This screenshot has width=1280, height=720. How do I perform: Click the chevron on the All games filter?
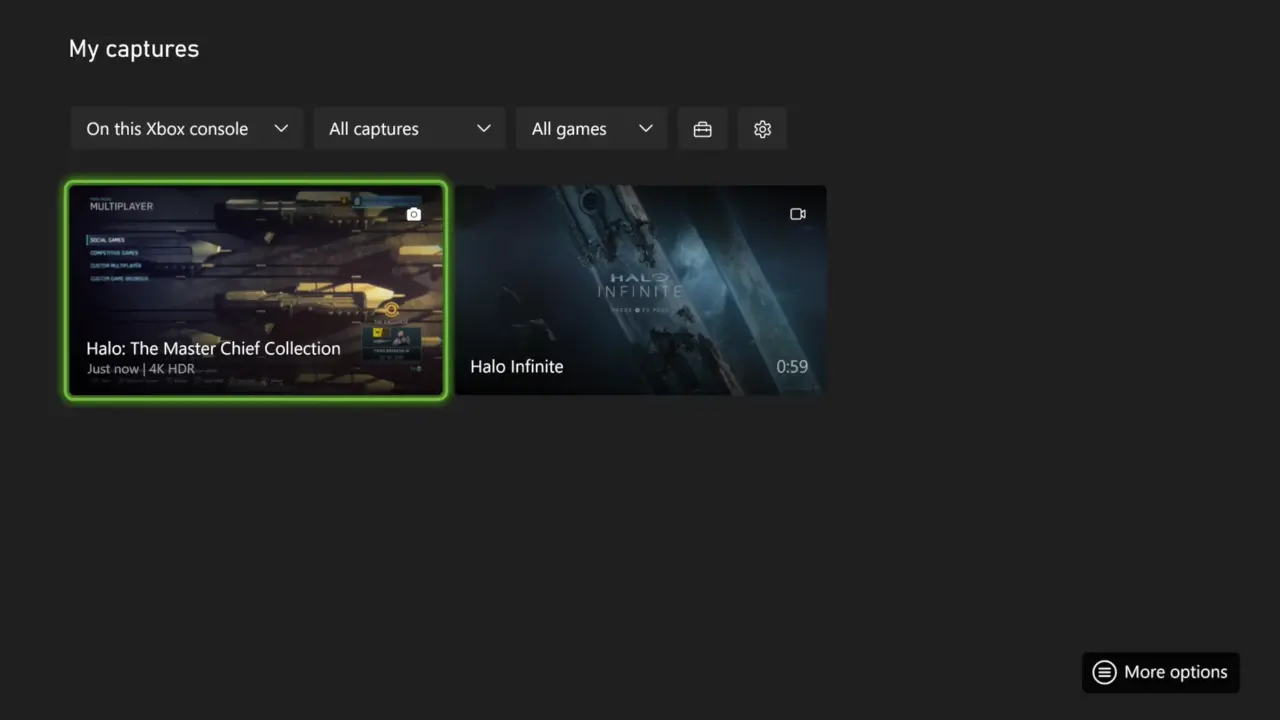pos(645,128)
